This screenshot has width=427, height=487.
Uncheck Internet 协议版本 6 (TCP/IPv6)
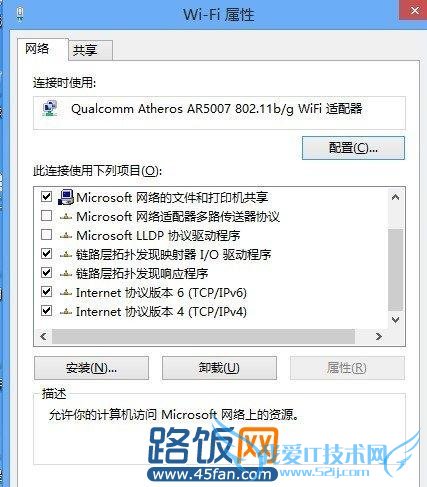click(x=46, y=292)
